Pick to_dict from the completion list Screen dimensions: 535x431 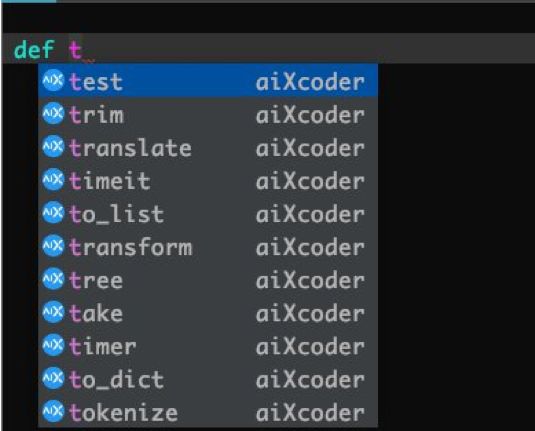tap(208, 379)
